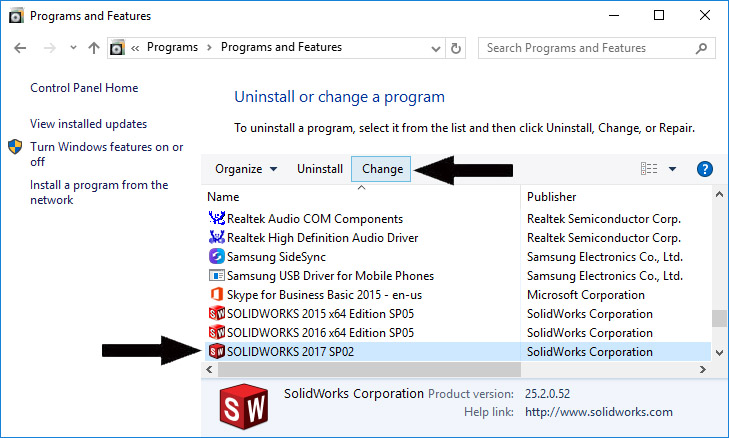
Task: Click the SOLIDWORKS 2017 SP02 icon
Action: click(217, 352)
